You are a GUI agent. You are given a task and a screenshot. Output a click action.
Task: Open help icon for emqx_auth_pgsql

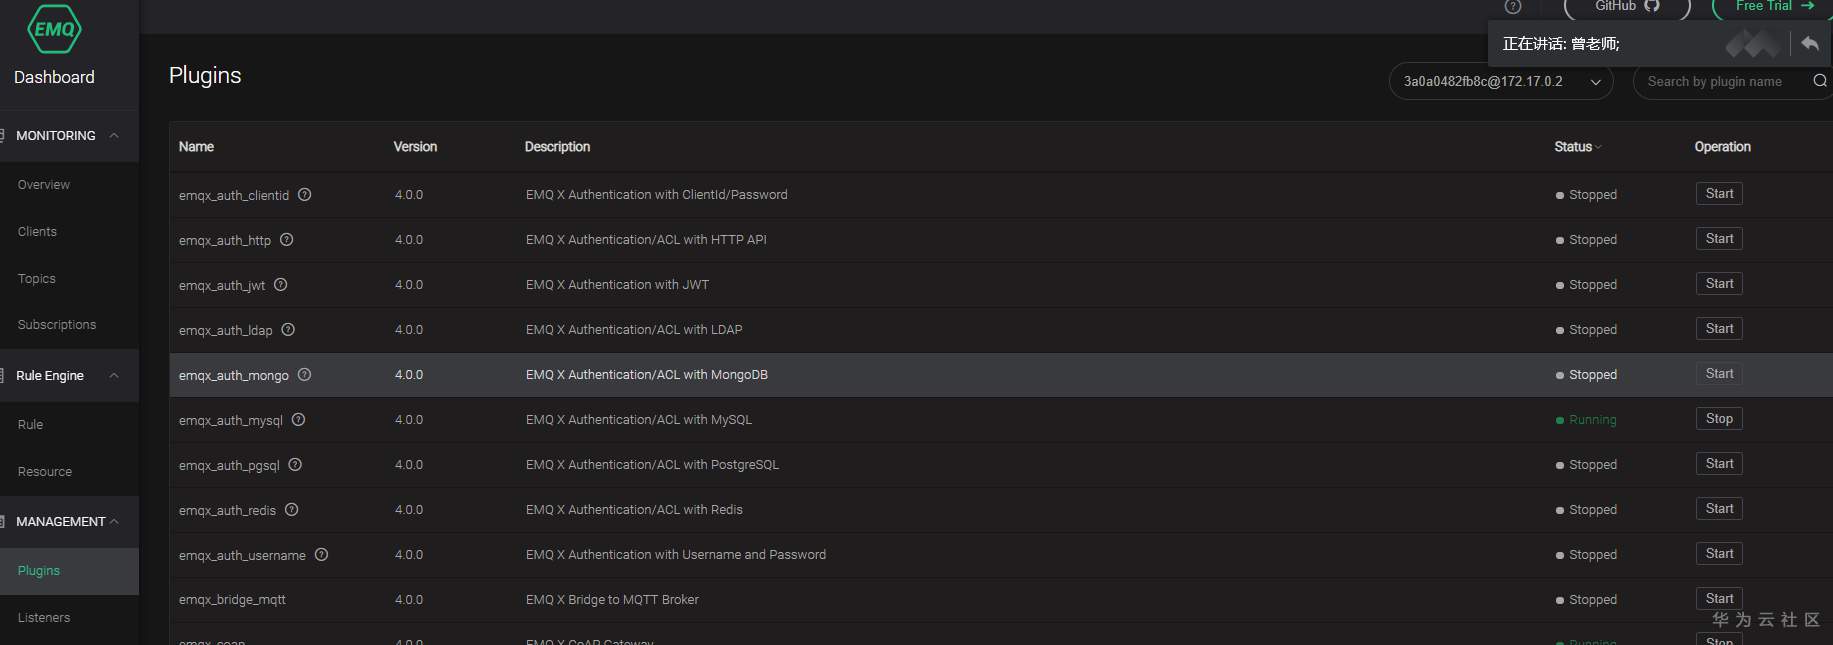click(x=295, y=465)
